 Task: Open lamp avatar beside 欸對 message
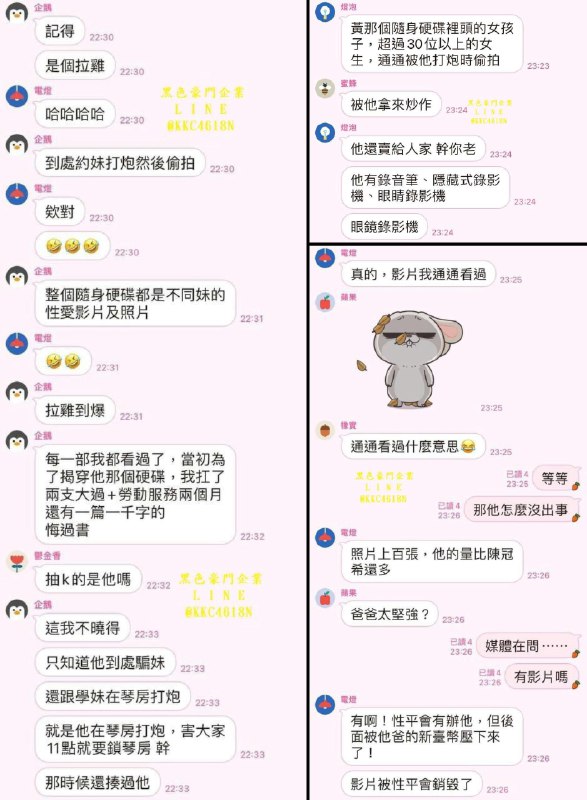coord(16,194)
